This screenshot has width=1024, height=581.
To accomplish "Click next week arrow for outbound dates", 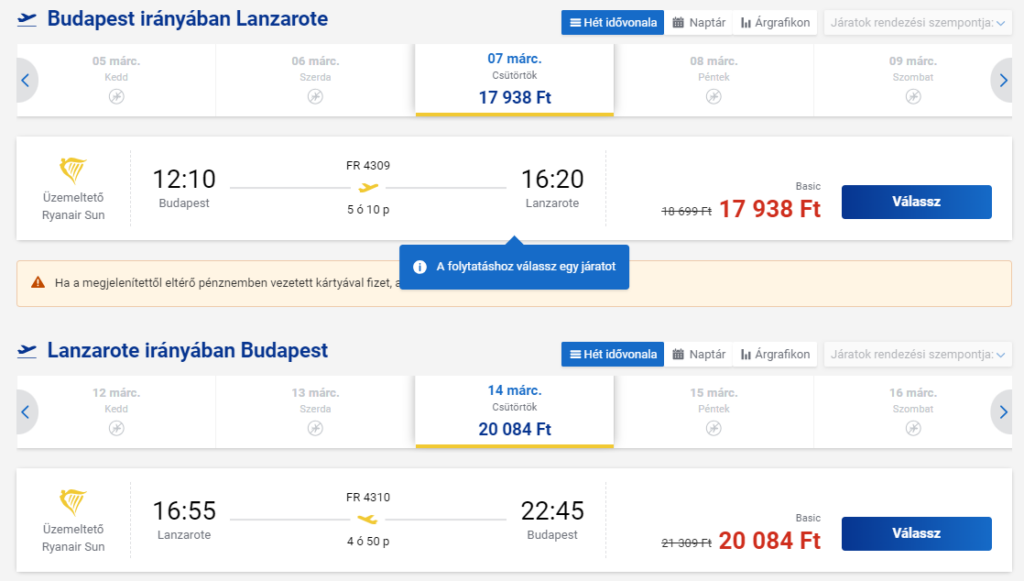I will (x=1003, y=81).
